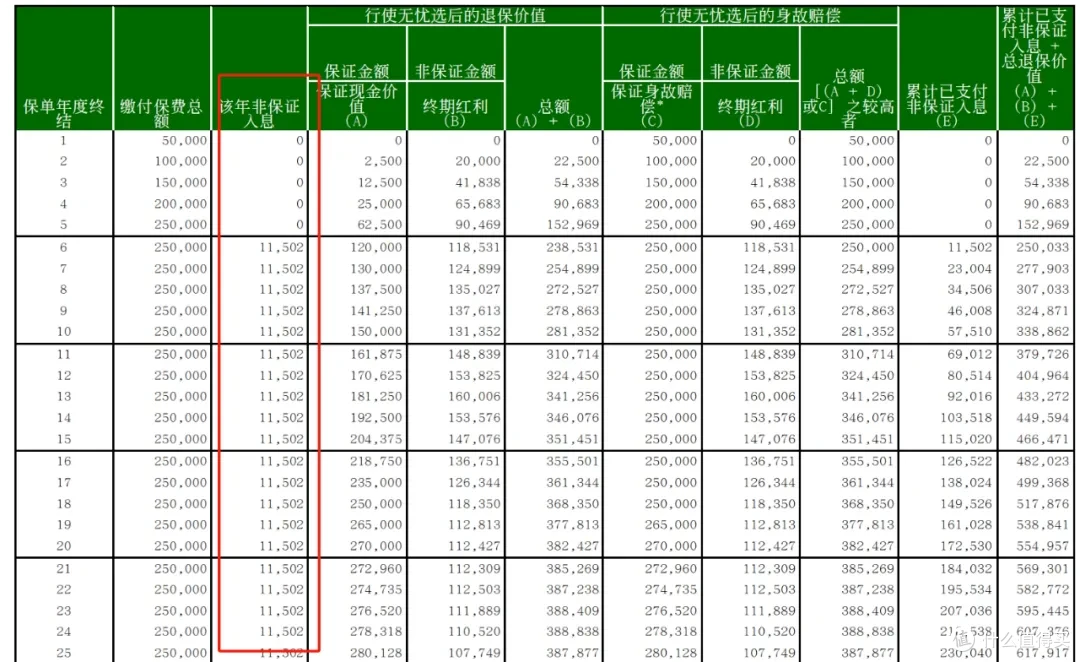1080x662 pixels.
Task: Click the guaranteed cash value 12,500
Action: [380, 183]
